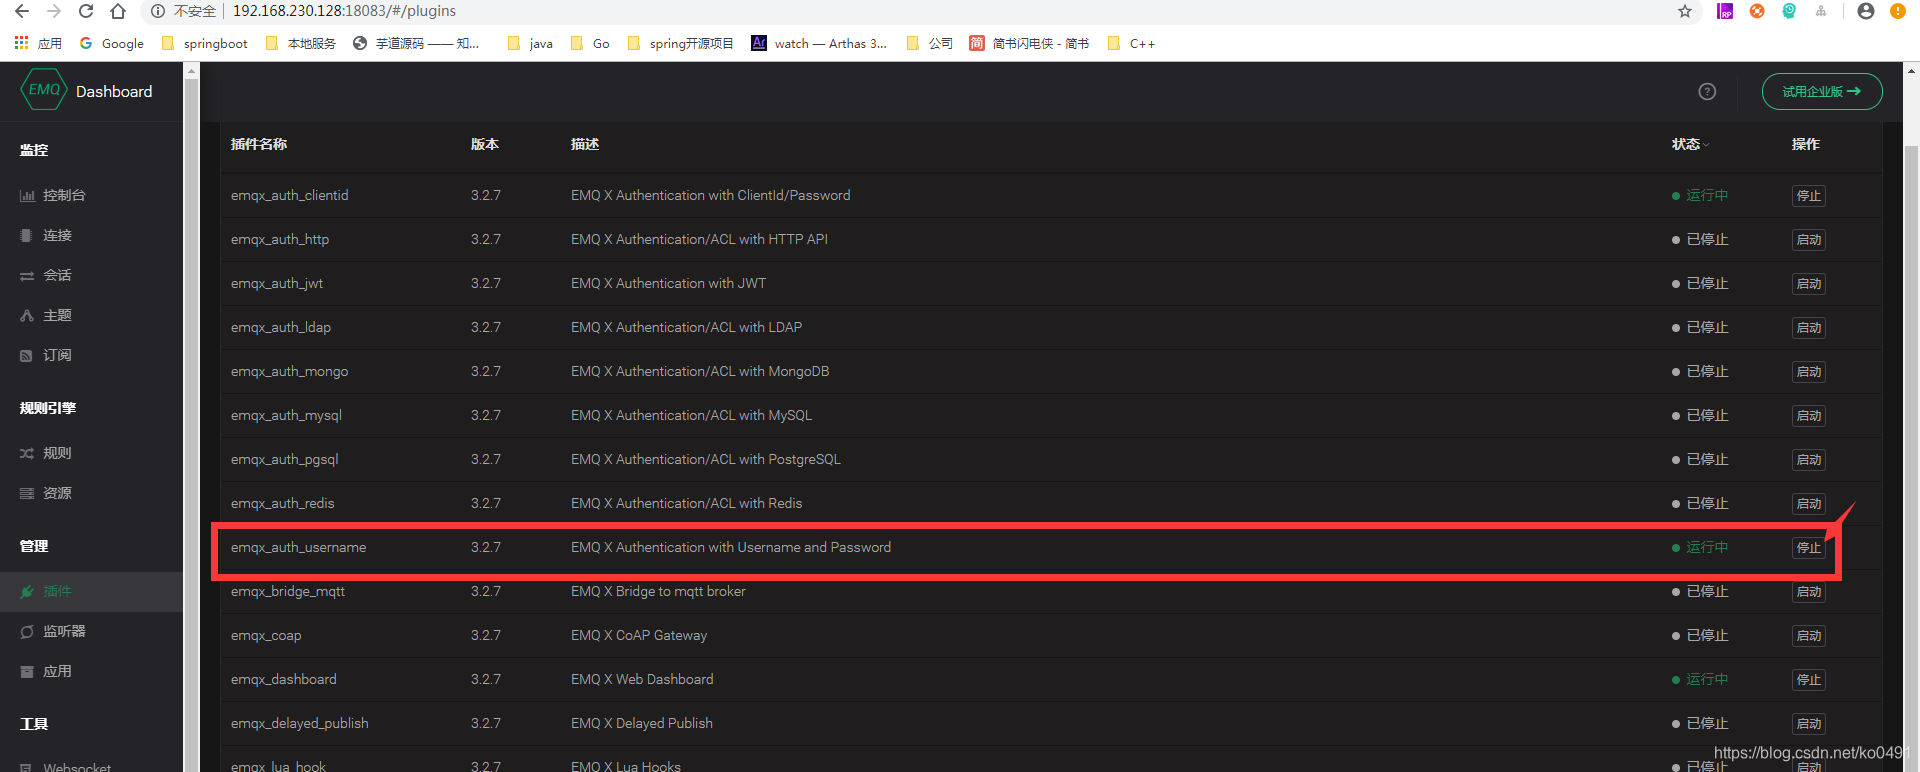Click the 插件名称 column header
The height and width of the screenshot is (772, 1920).
259,144
